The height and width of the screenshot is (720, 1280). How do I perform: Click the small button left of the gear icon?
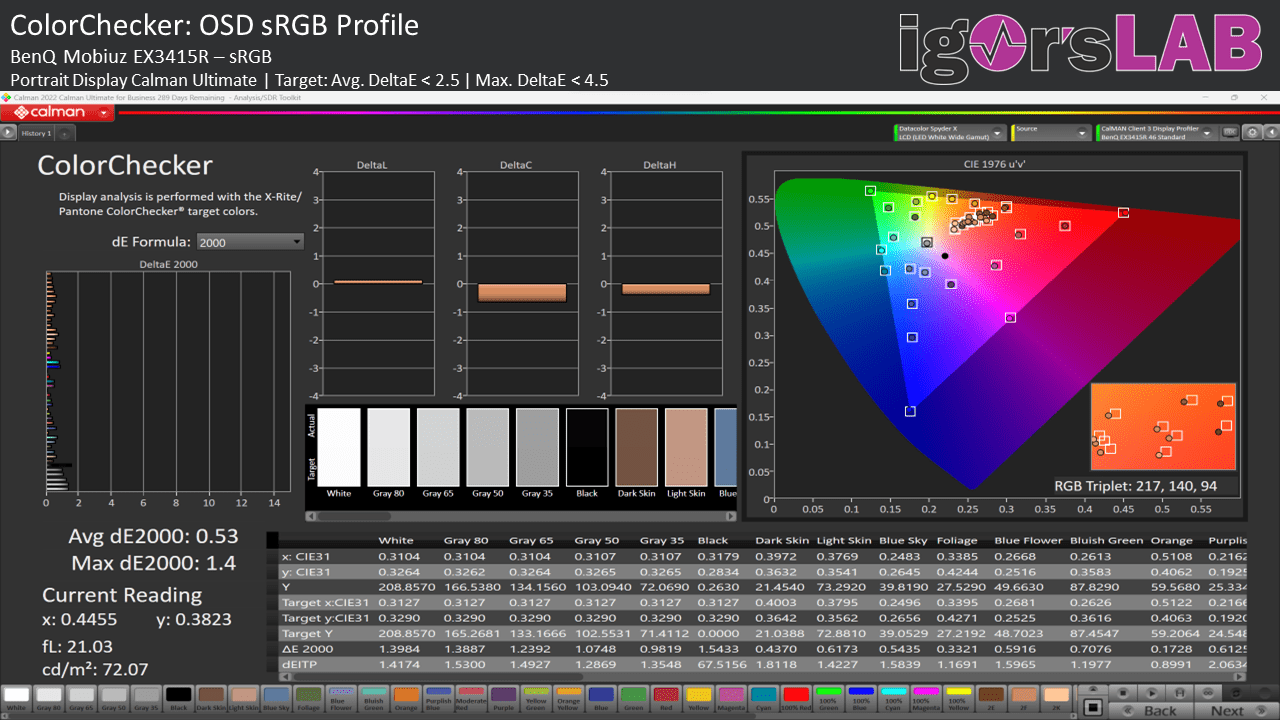point(1230,133)
